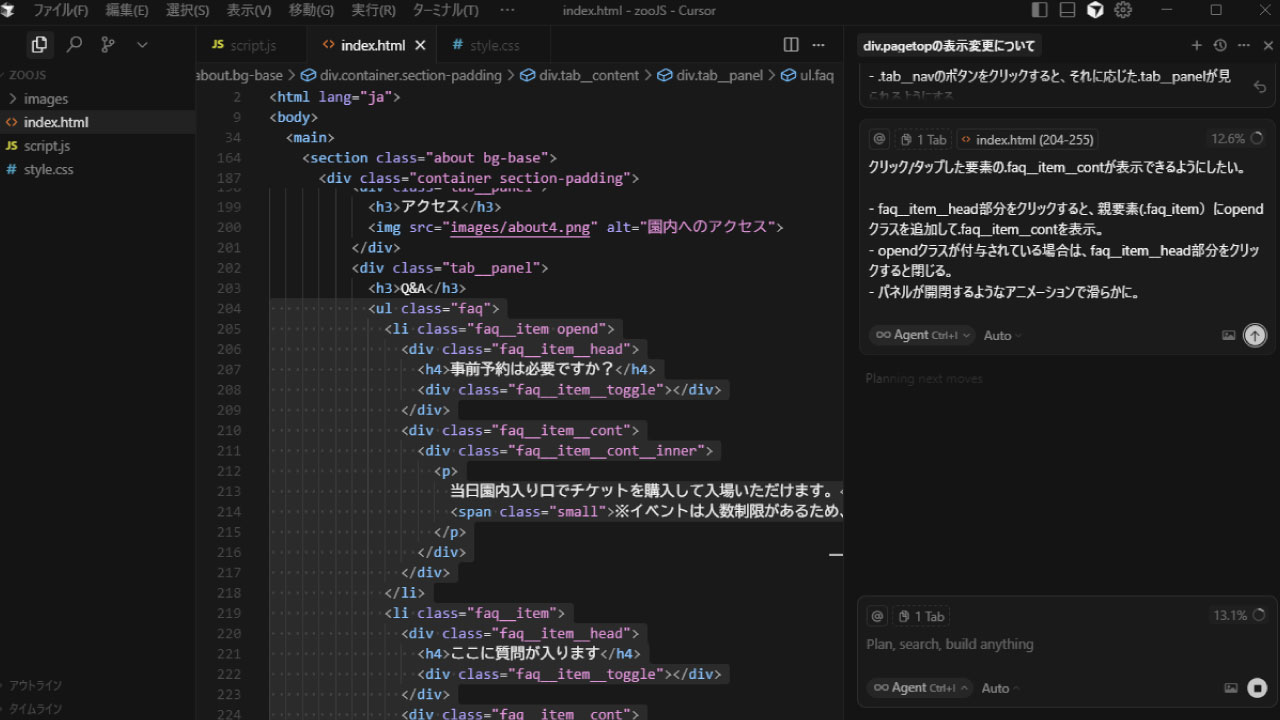Split the editor to the right
The width and height of the screenshot is (1280, 720).
pyautogui.click(x=791, y=45)
